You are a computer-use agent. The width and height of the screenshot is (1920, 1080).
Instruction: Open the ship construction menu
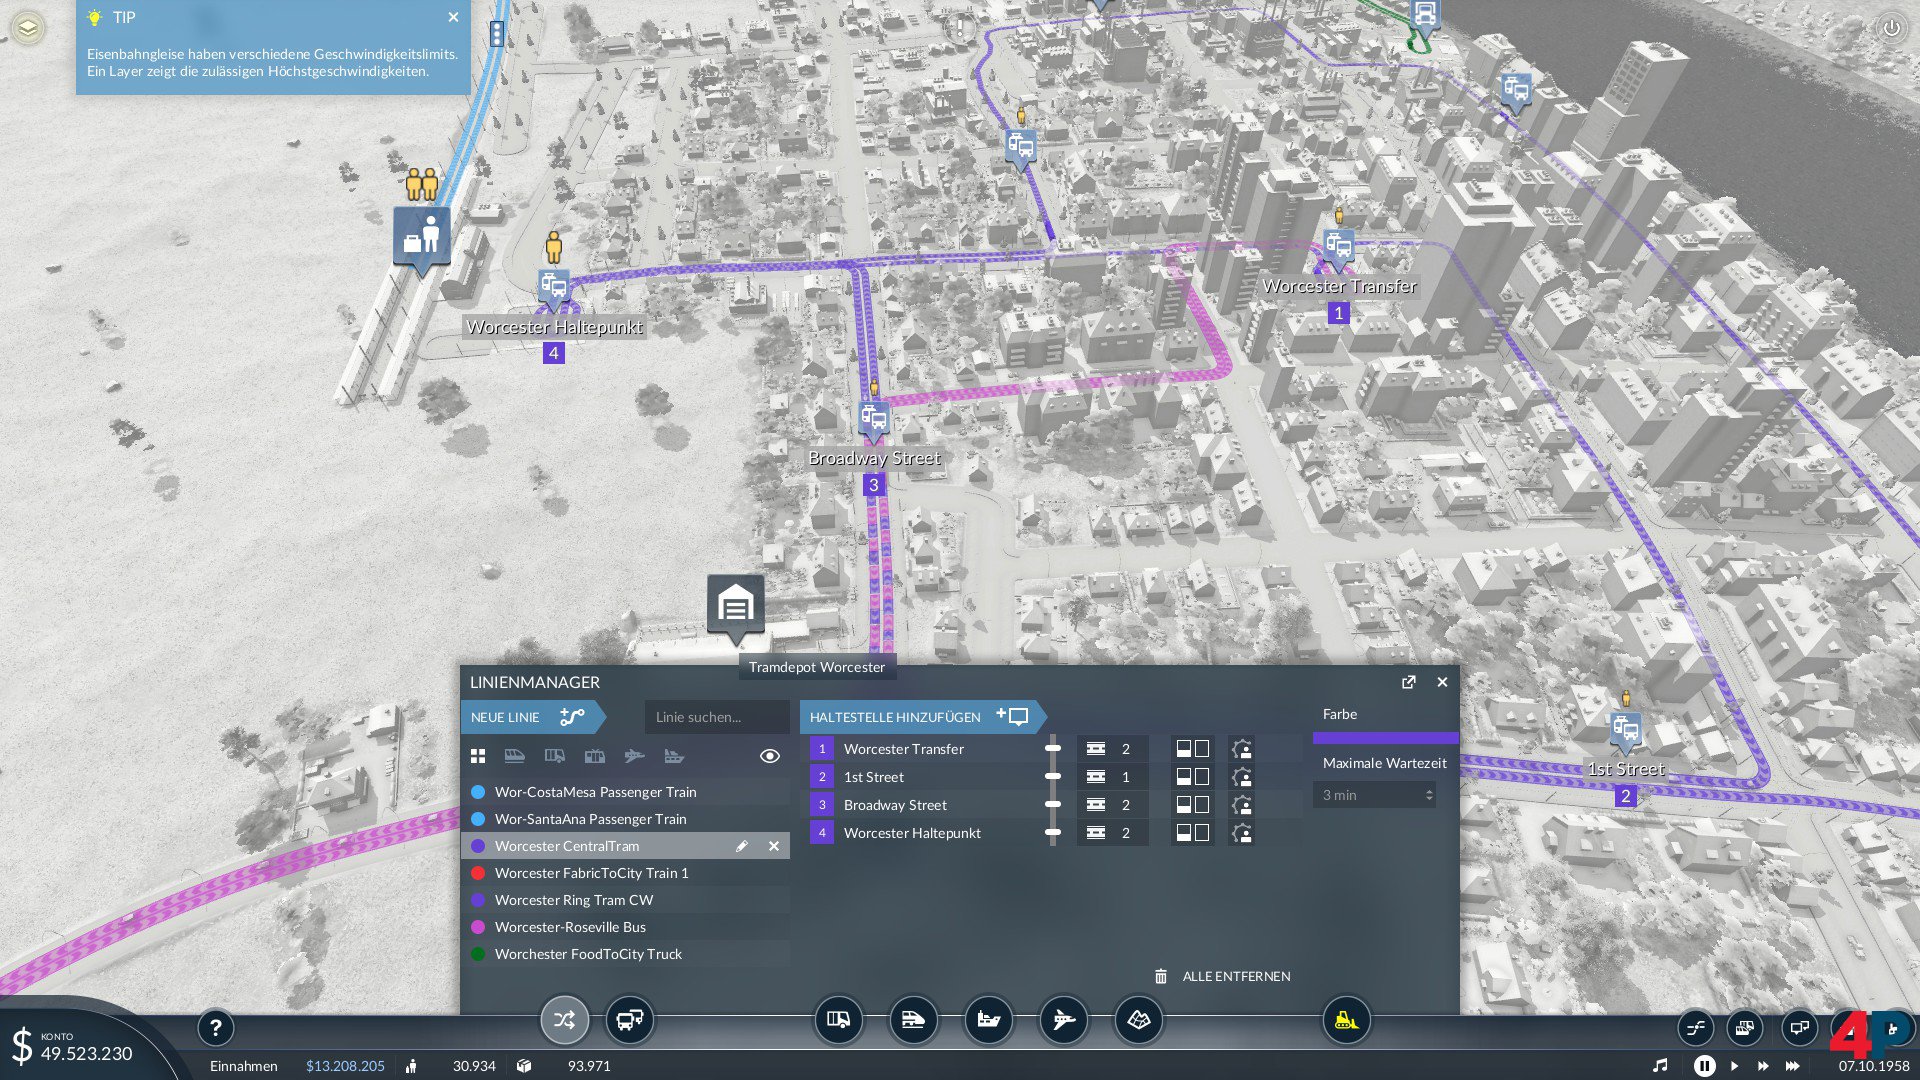[x=988, y=1020]
